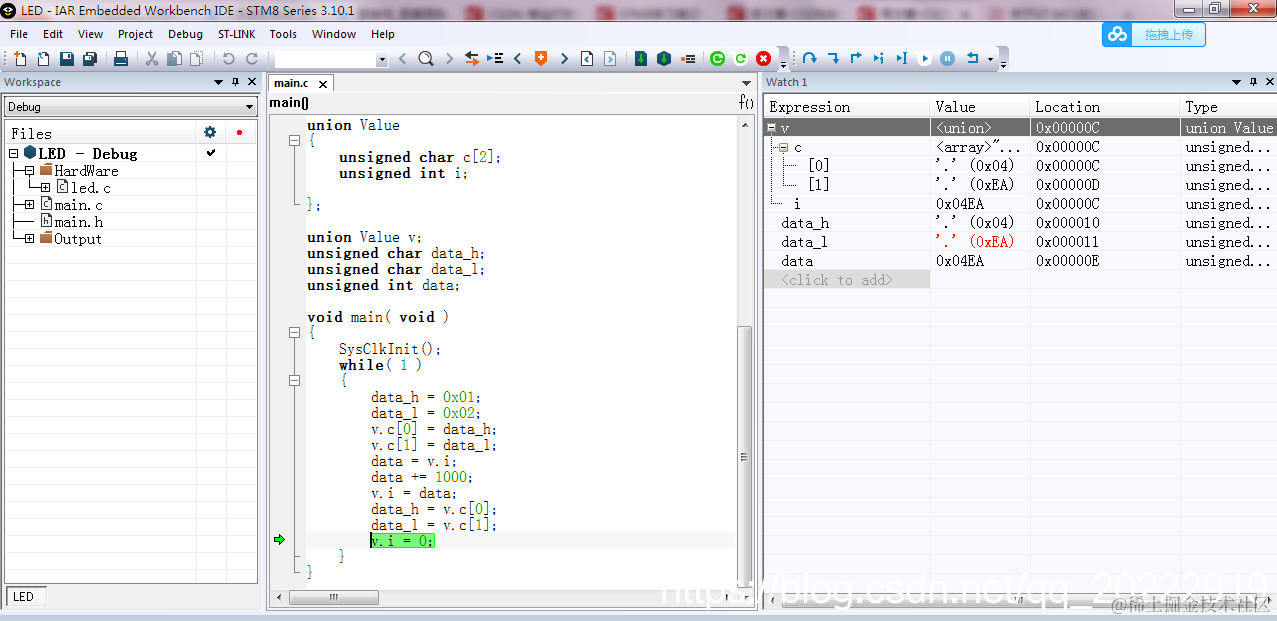Expand the Output folder node
This screenshot has width=1277, height=621.
tap(30, 239)
